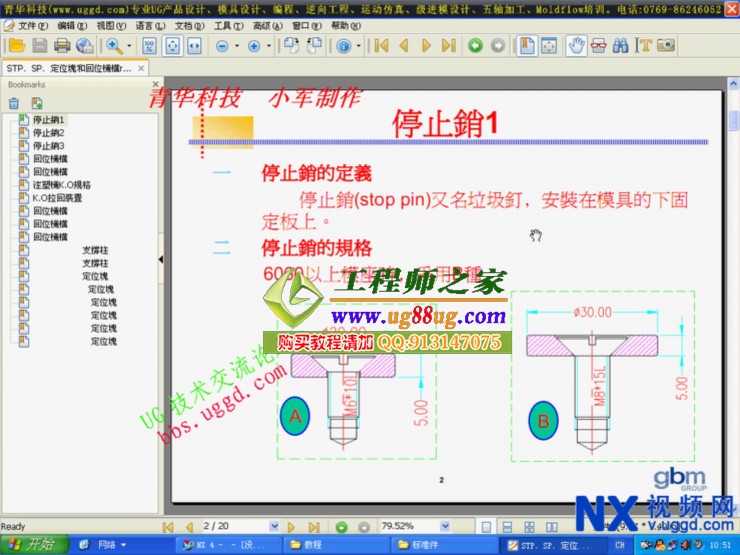Select the Text selection tool
Viewport: 740px width, 555px height.
pos(643,46)
